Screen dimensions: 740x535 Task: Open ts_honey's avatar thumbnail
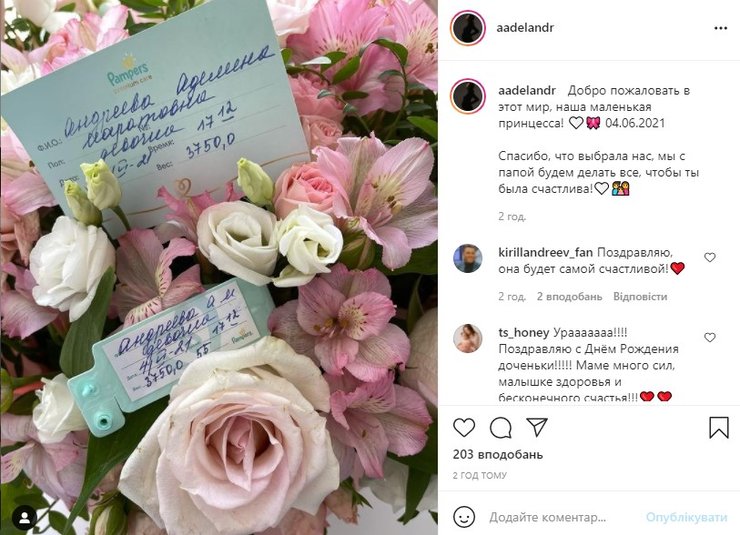pos(468,339)
